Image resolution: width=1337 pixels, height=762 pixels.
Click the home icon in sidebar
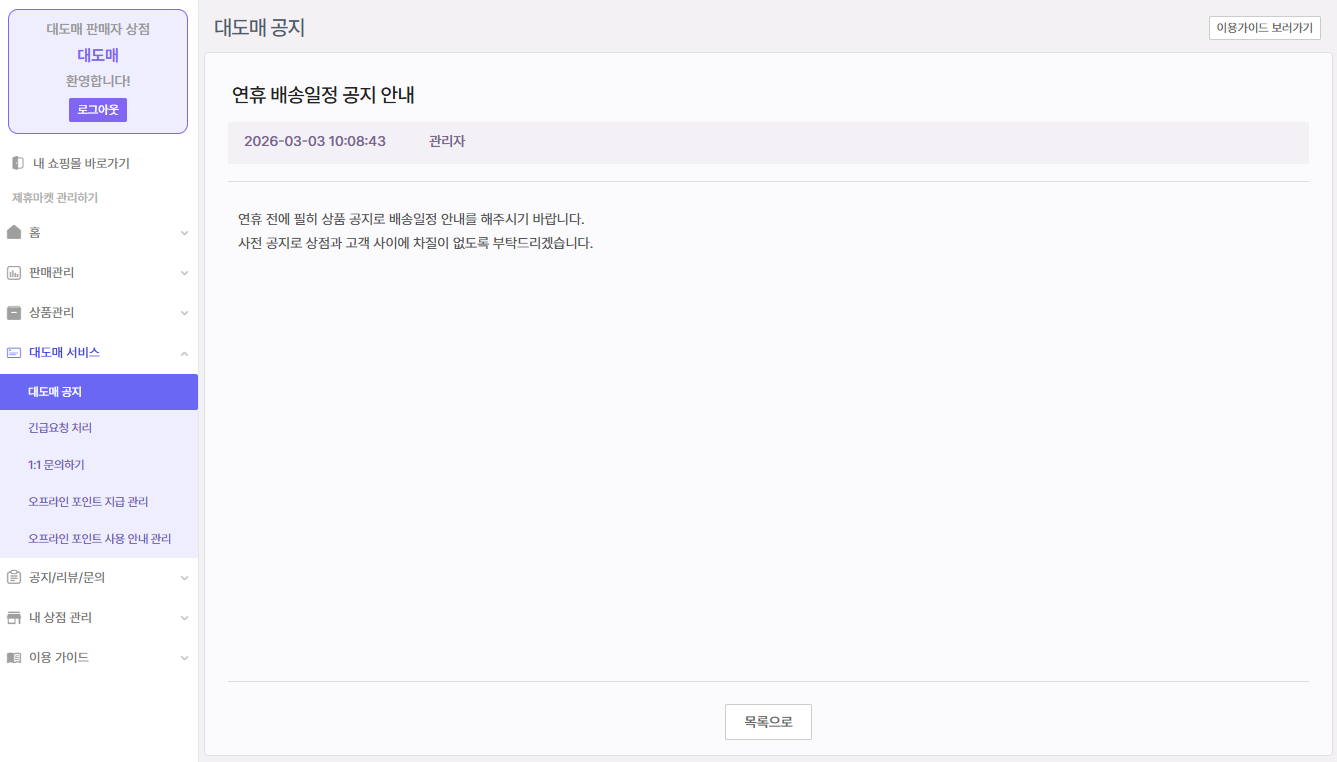click(14, 232)
